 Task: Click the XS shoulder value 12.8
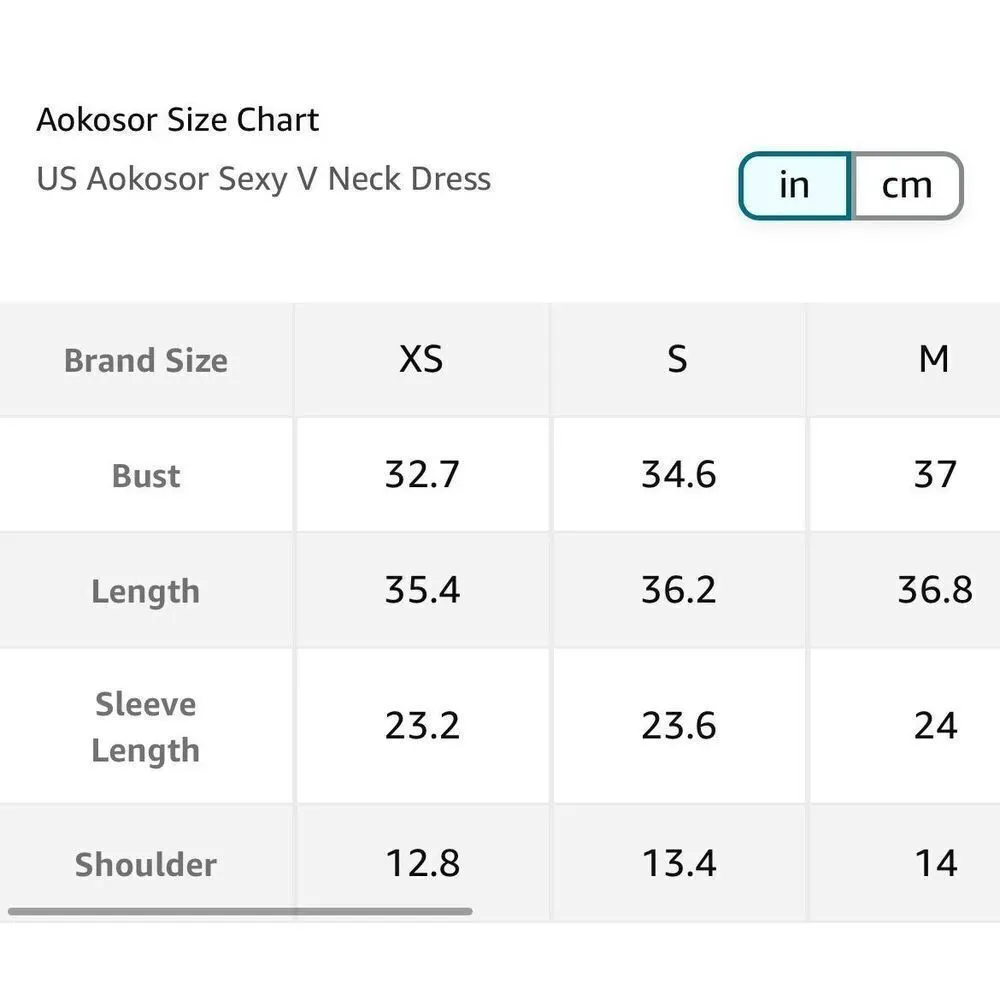tap(421, 864)
